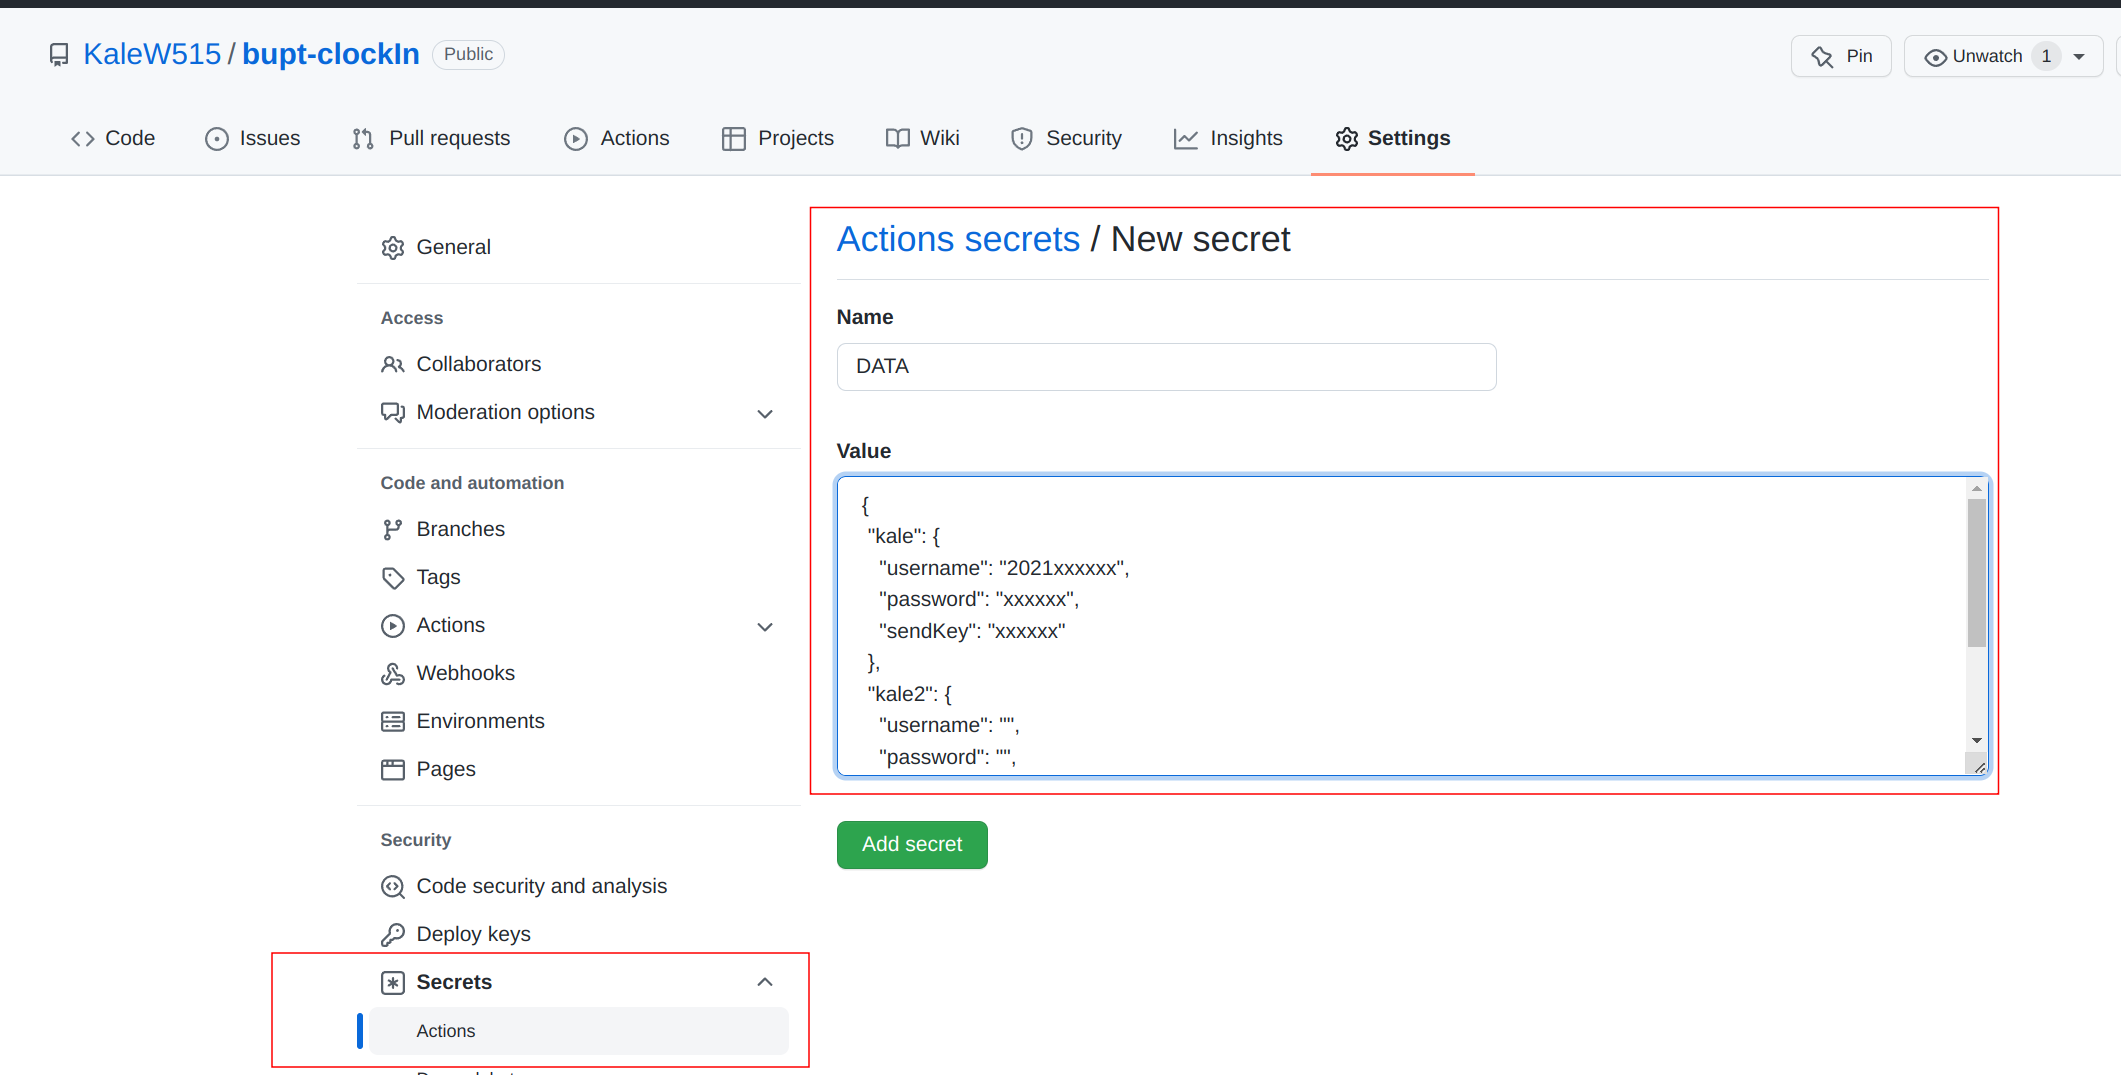Open General settings in the sidebar
Viewport: 2121px width, 1075px height.
tap(578, 247)
